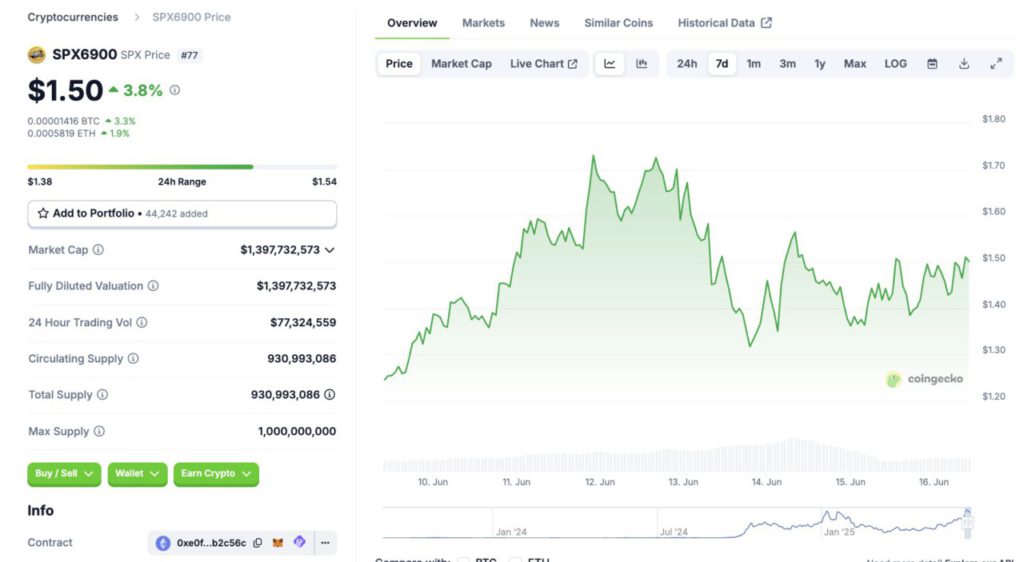The width and height of the screenshot is (1024, 562).
Task: Click shortened contract address 0xe0f...b2c56c
Action: 211,543
